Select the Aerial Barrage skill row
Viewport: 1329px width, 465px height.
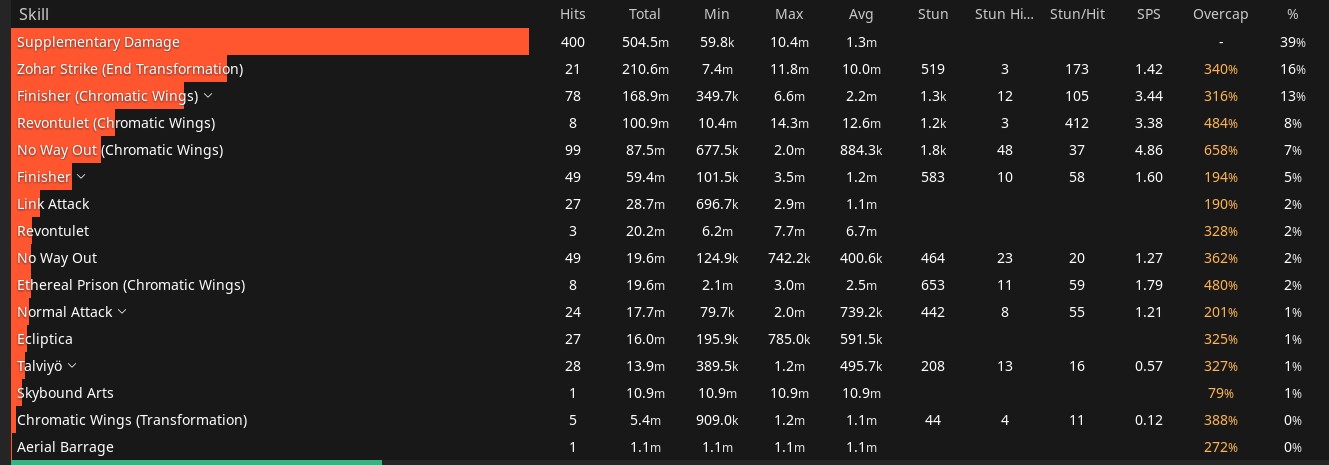(x=664, y=447)
